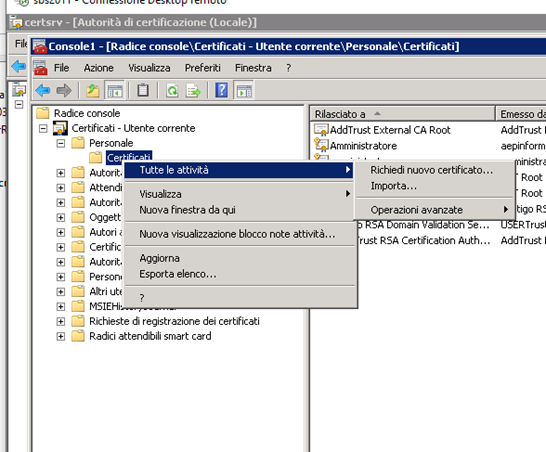
Task: Click the Export list toolbar icon
Action: tap(193, 91)
